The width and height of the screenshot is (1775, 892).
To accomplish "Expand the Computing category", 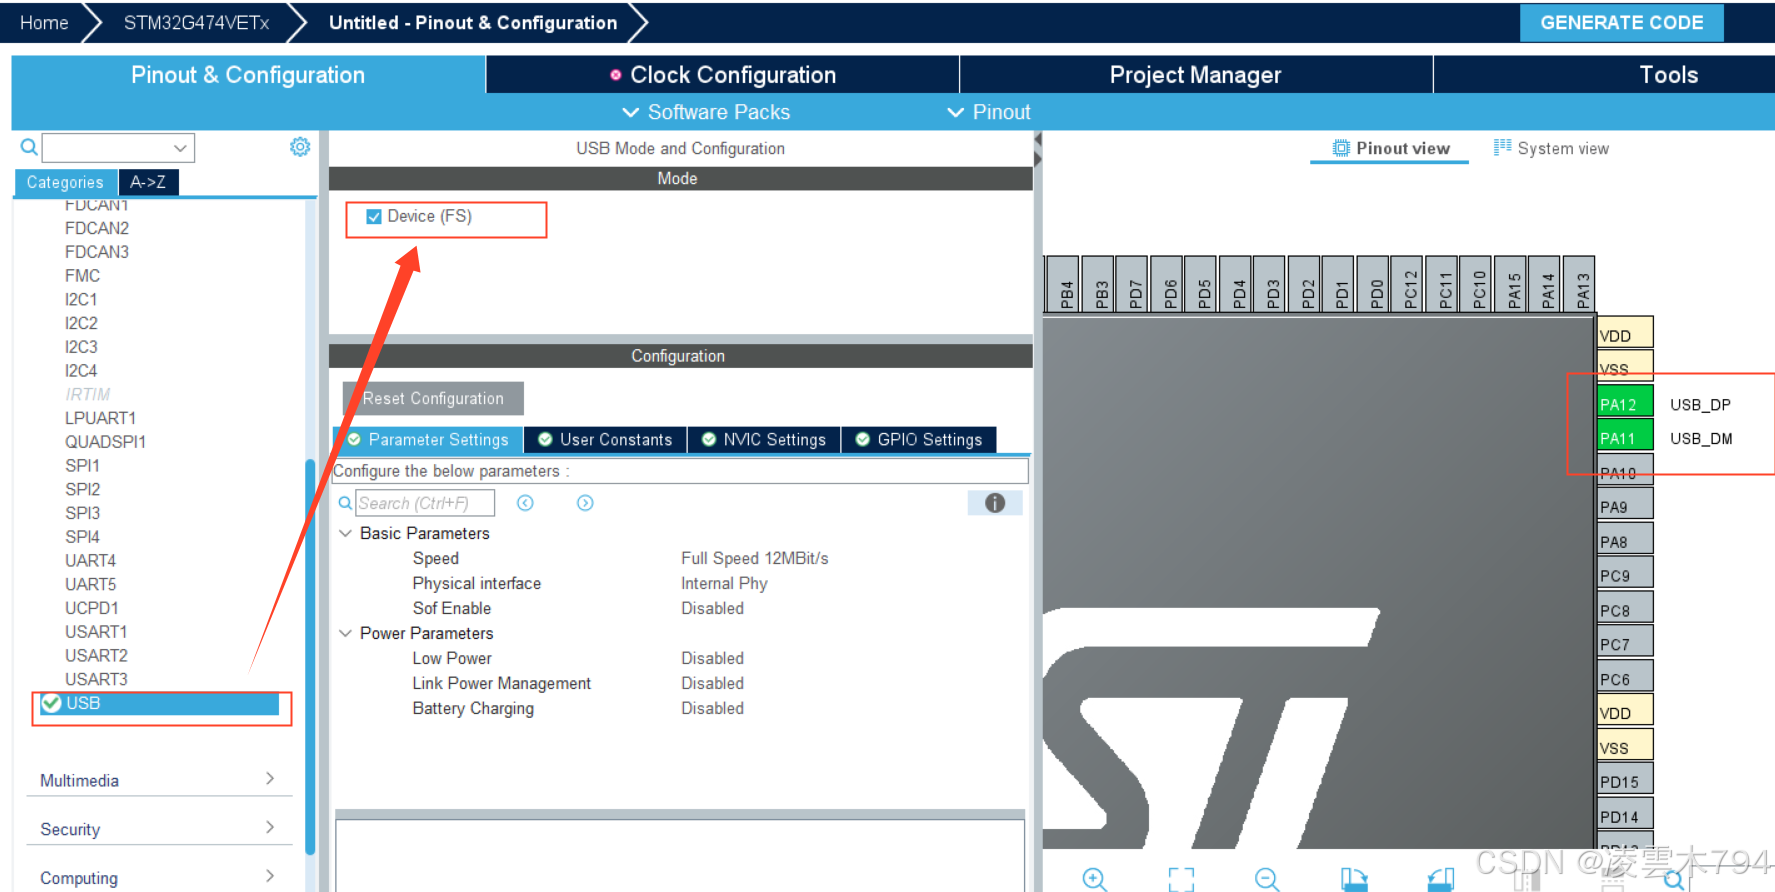I will point(158,878).
